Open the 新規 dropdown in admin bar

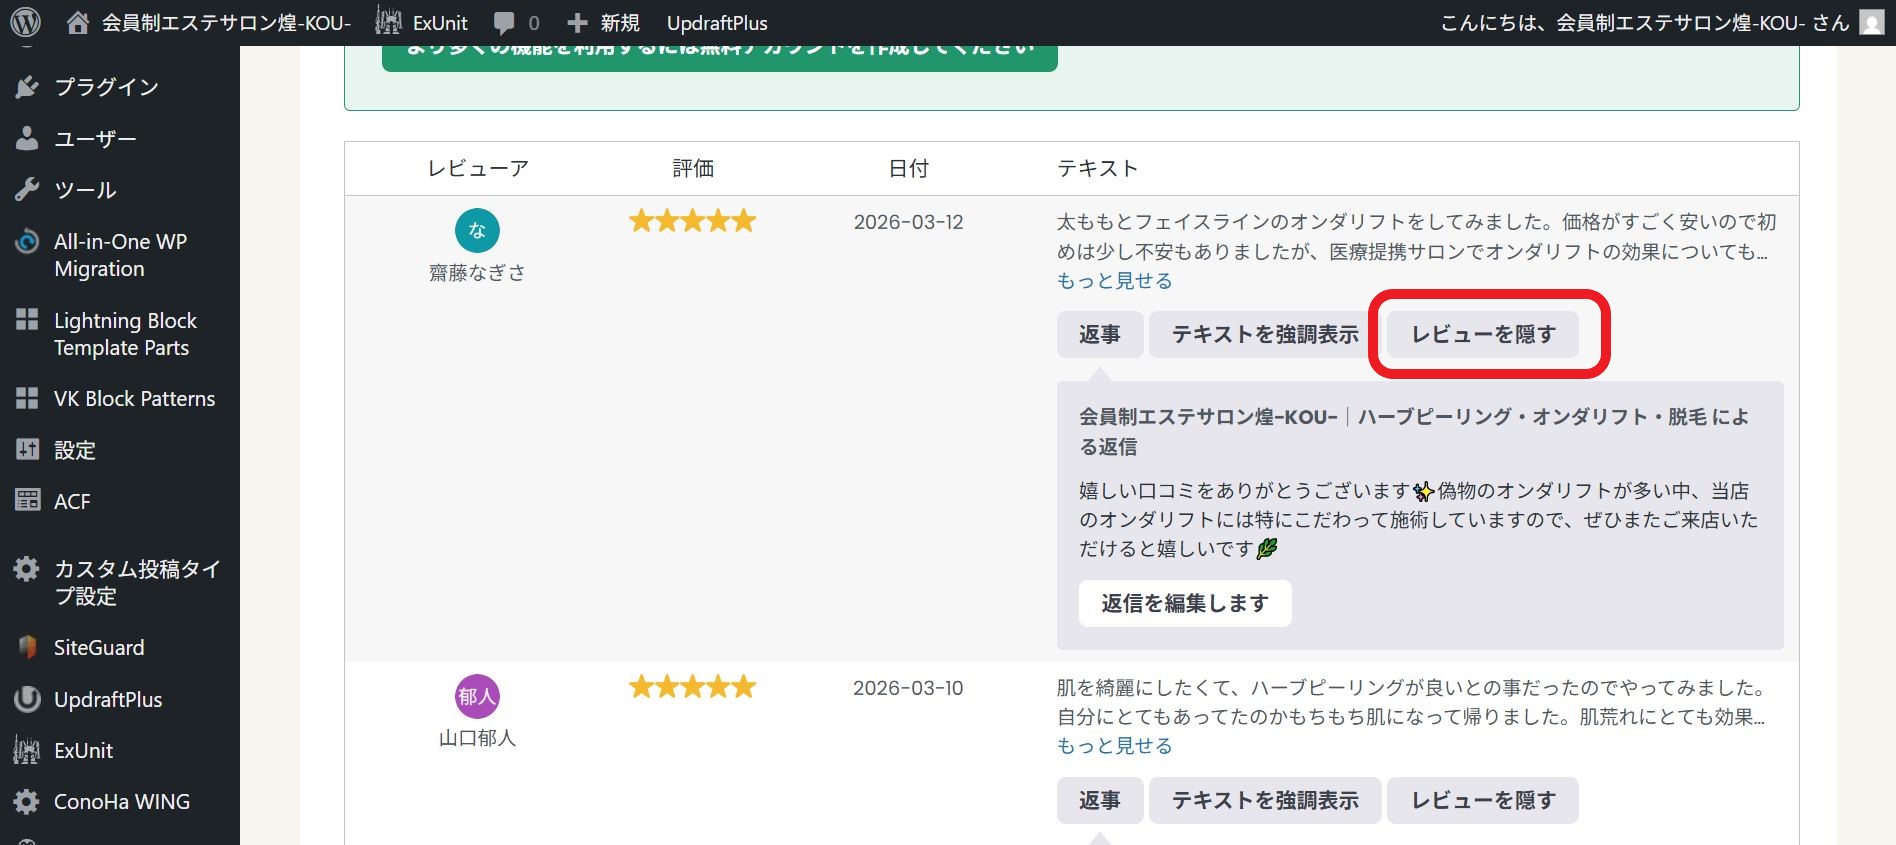coord(605,23)
